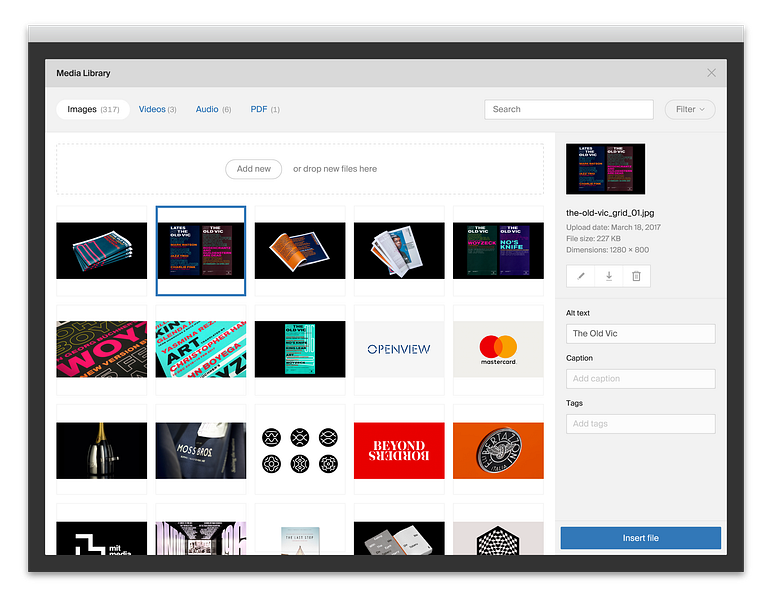Screen dimensions: 772x600
Task: Select the Woyzeck No's Knife posters thumbnail
Action: pyautogui.click(x=498, y=251)
